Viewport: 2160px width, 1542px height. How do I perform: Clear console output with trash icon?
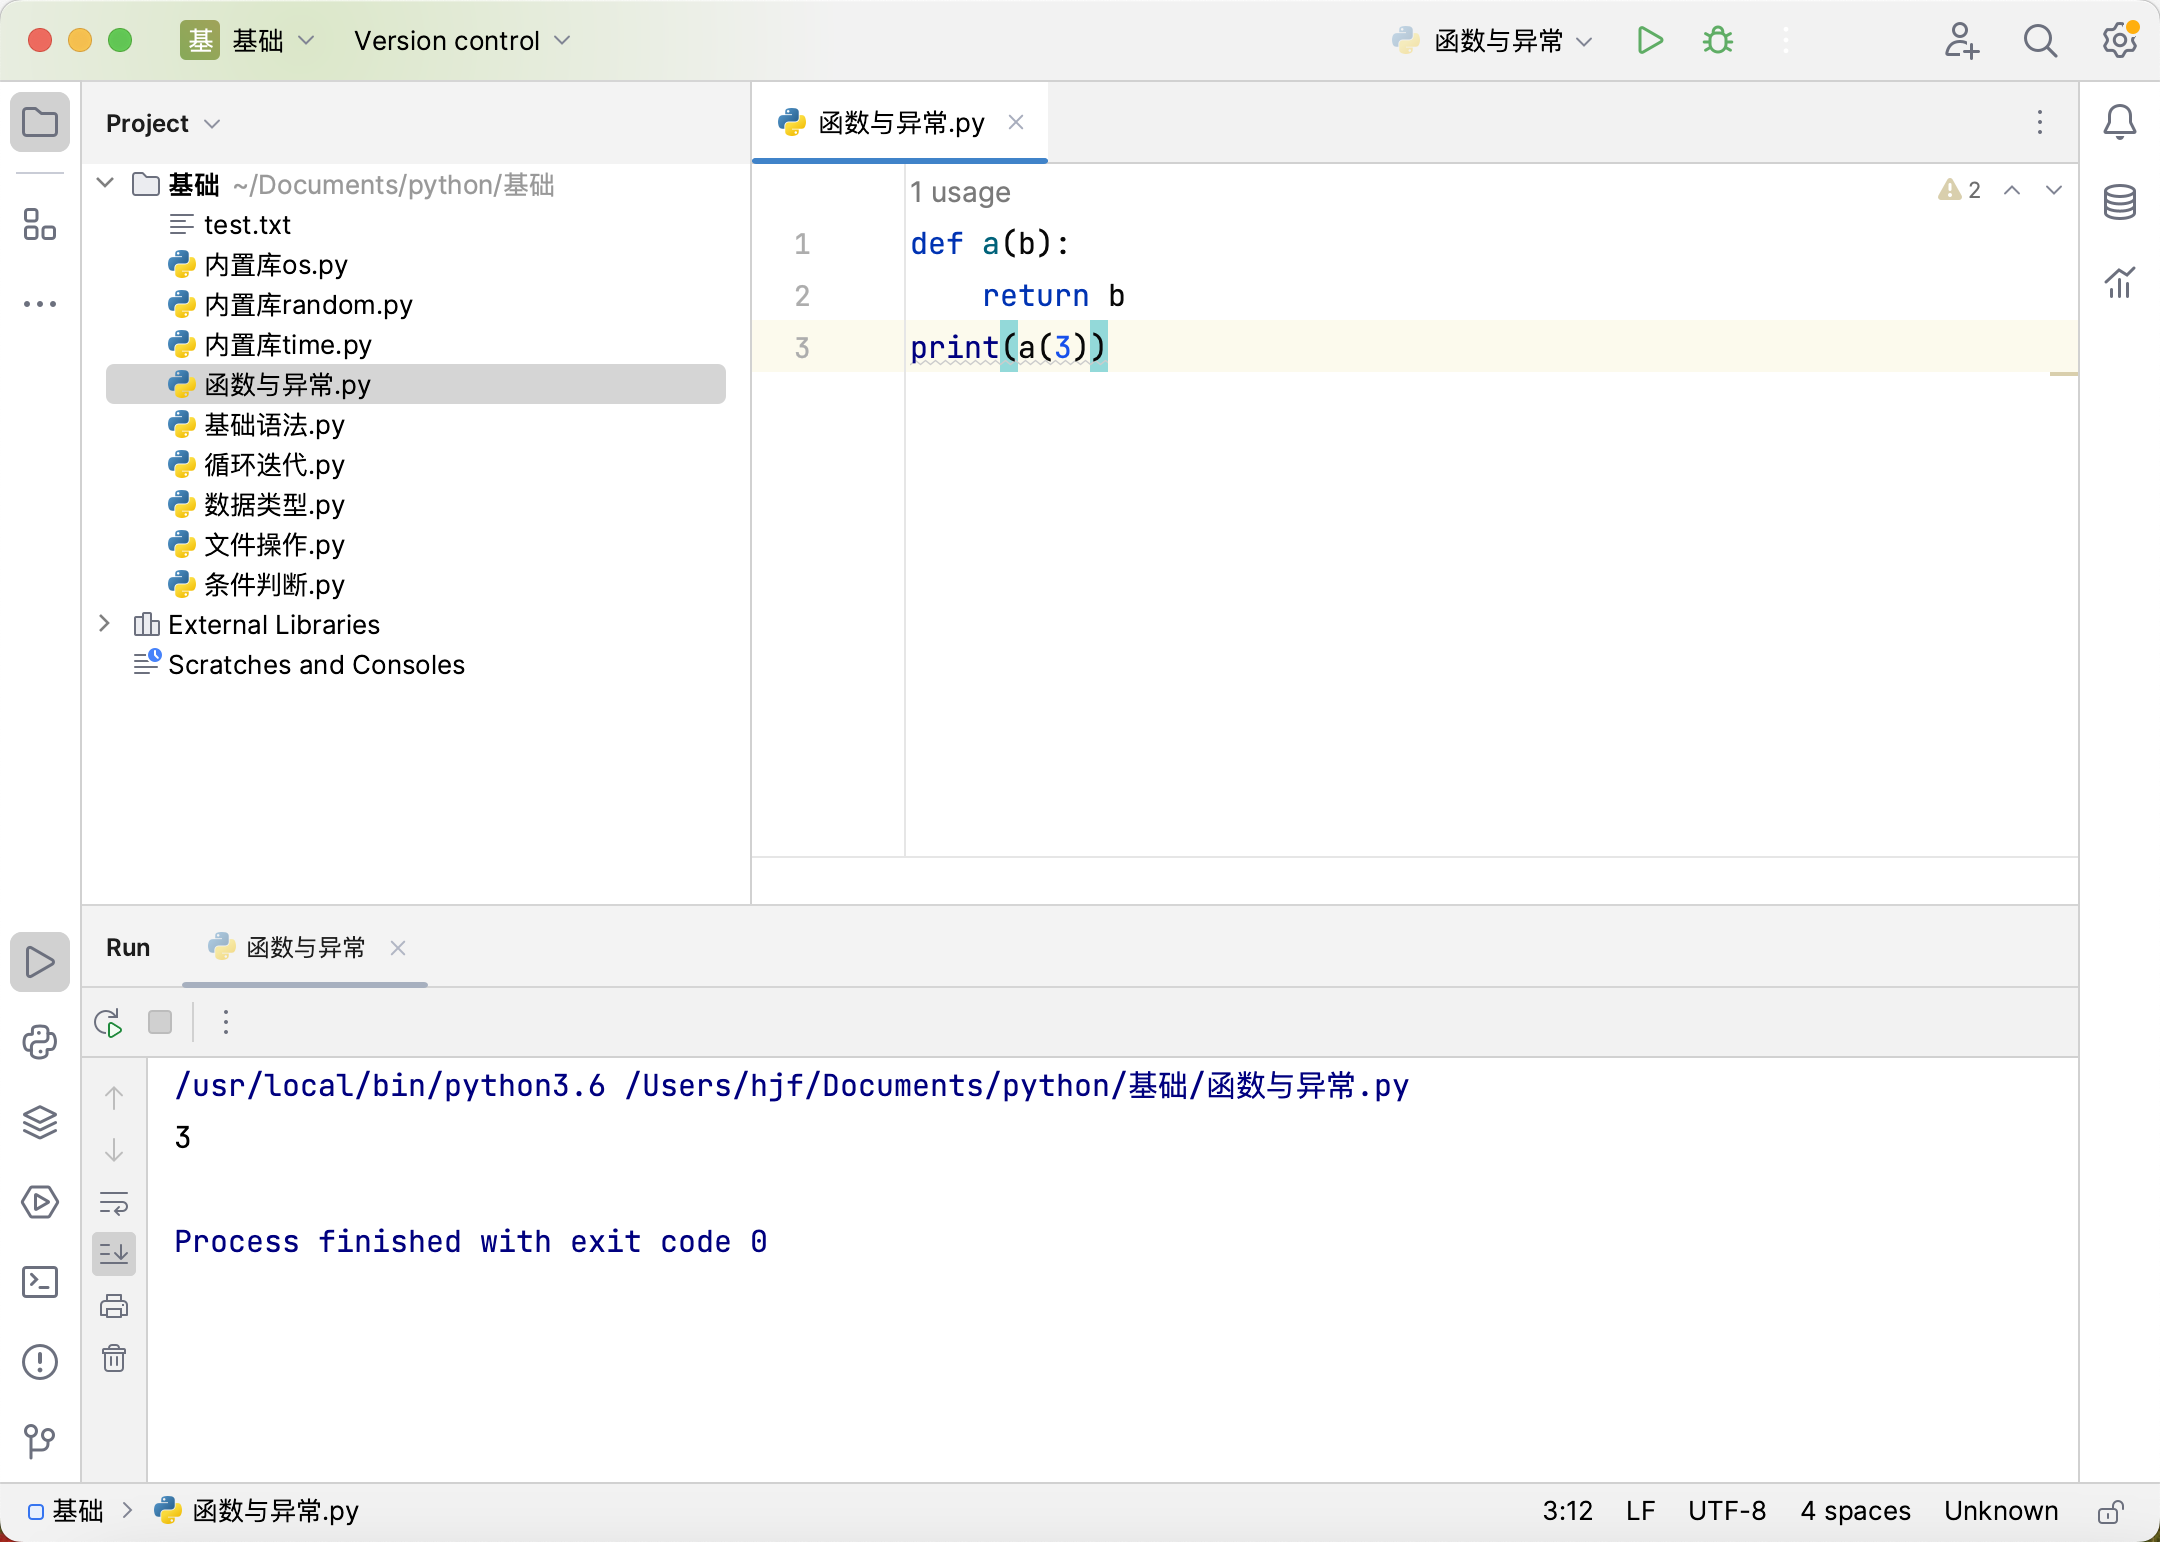tap(114, 1358)
